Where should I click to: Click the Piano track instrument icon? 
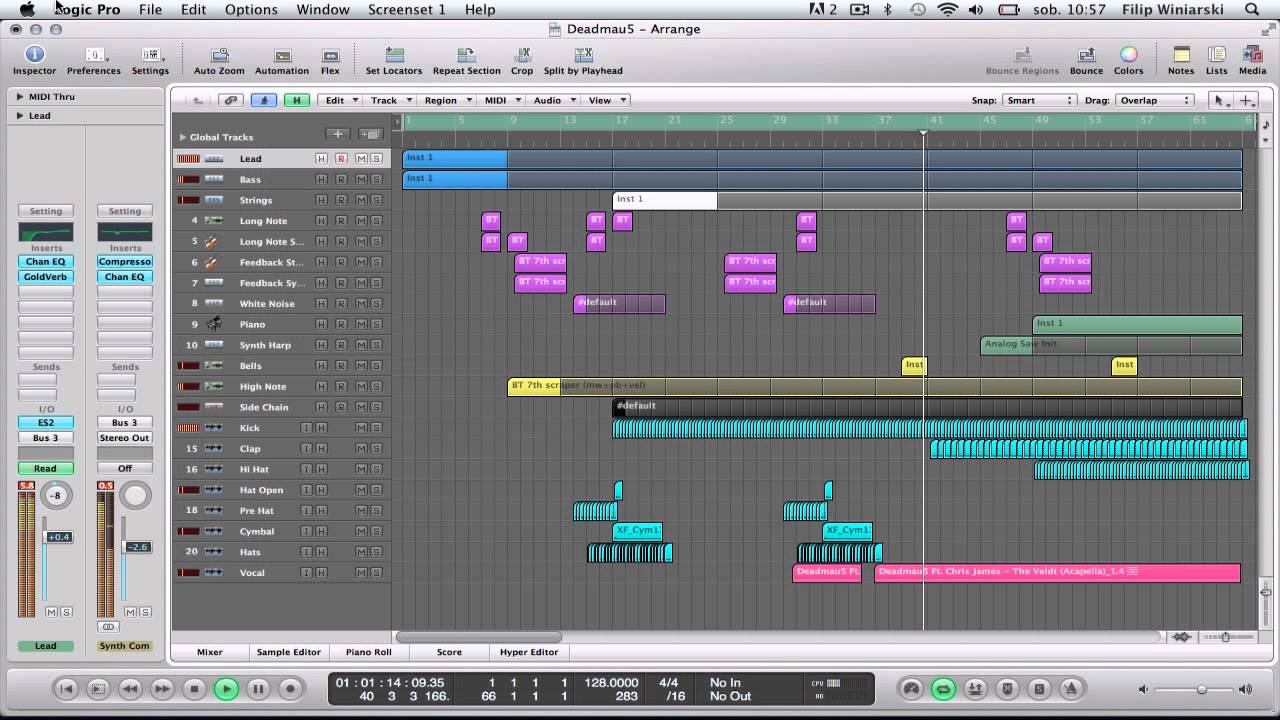click(x=214, y=324)
